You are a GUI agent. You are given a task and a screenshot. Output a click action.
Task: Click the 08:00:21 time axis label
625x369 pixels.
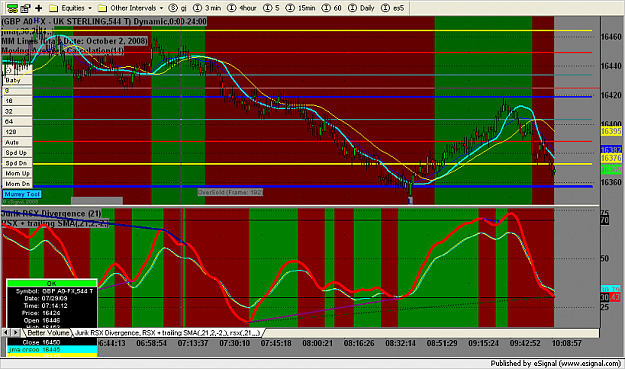pyautogui.click(x=317, y=343)
